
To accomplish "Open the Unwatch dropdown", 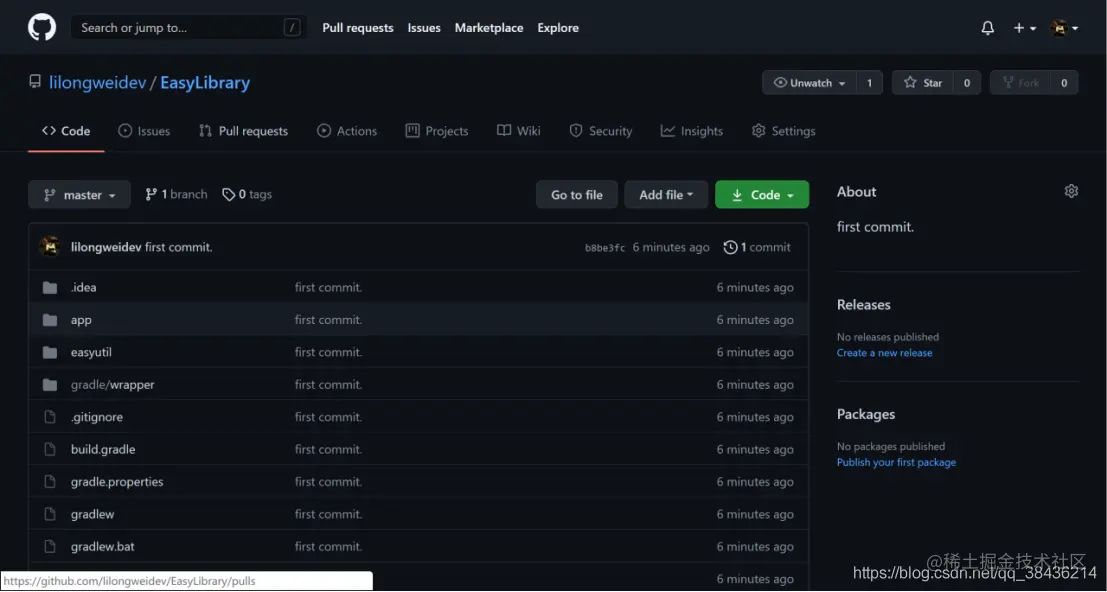I will pyautogui.click(x=809, y=83).
